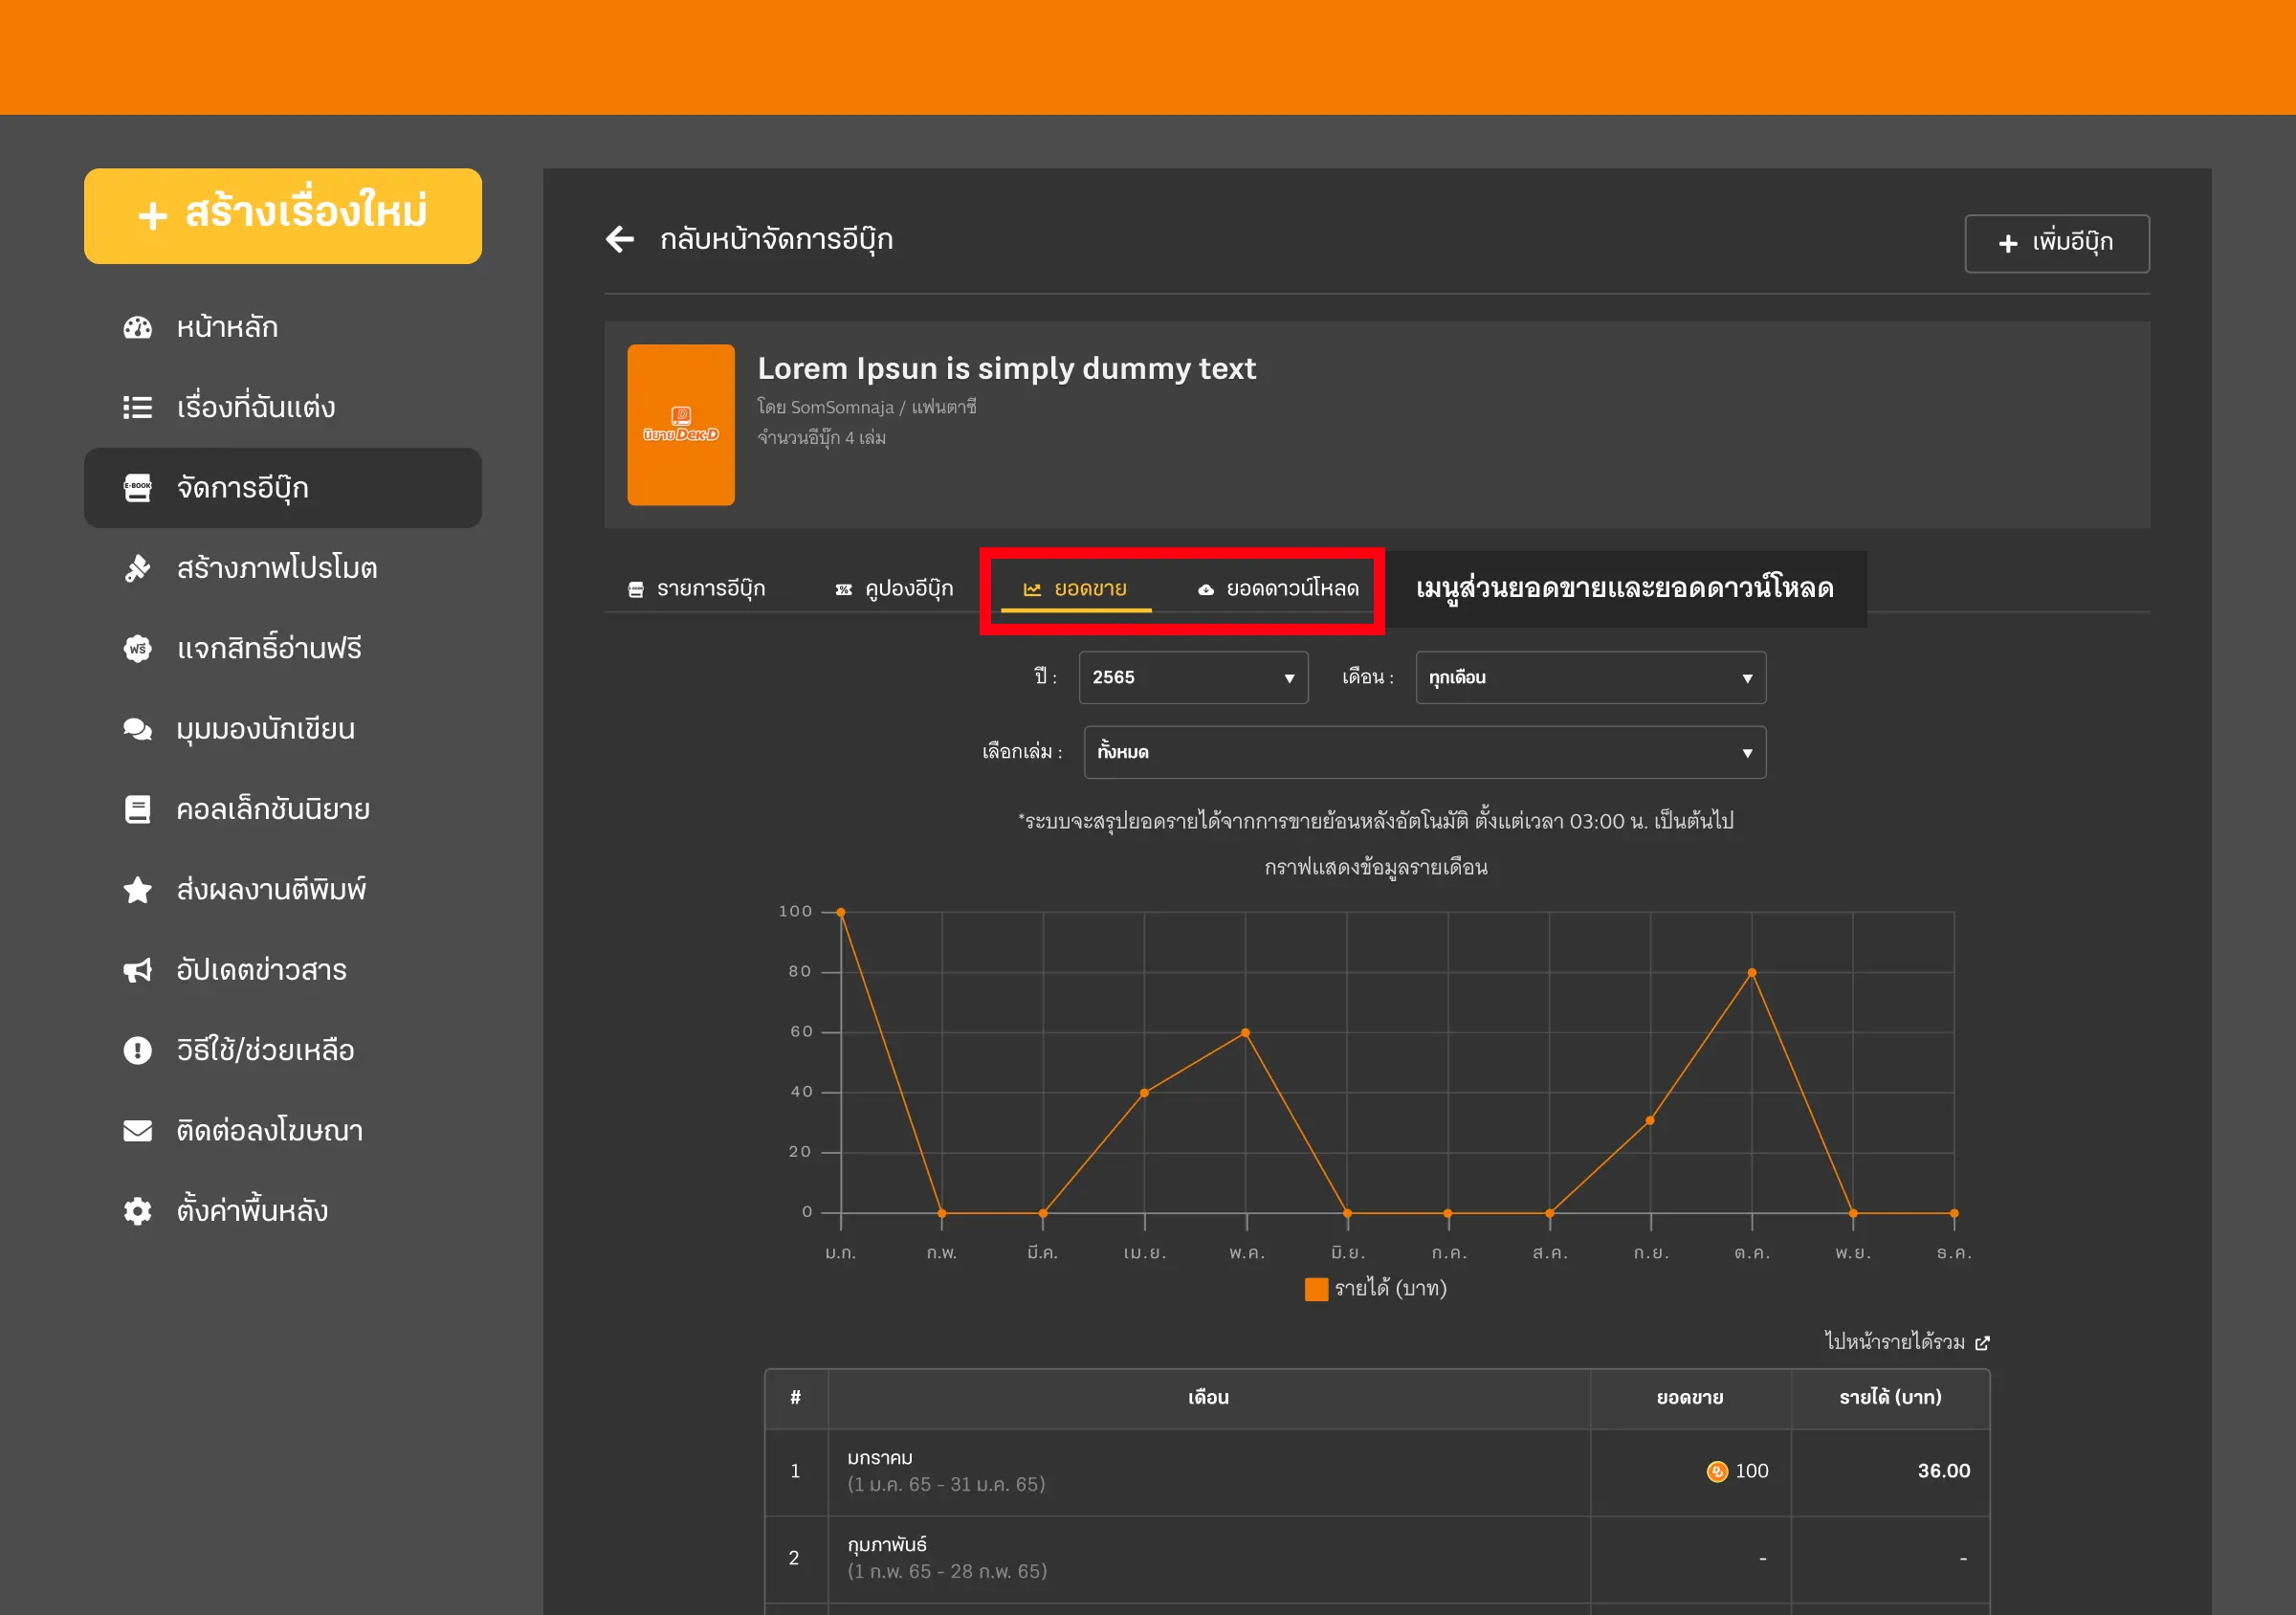
Task: Open the เลือกเล่ม dropdown showing ทั้งหมด
Action: tap(1424, 752)
